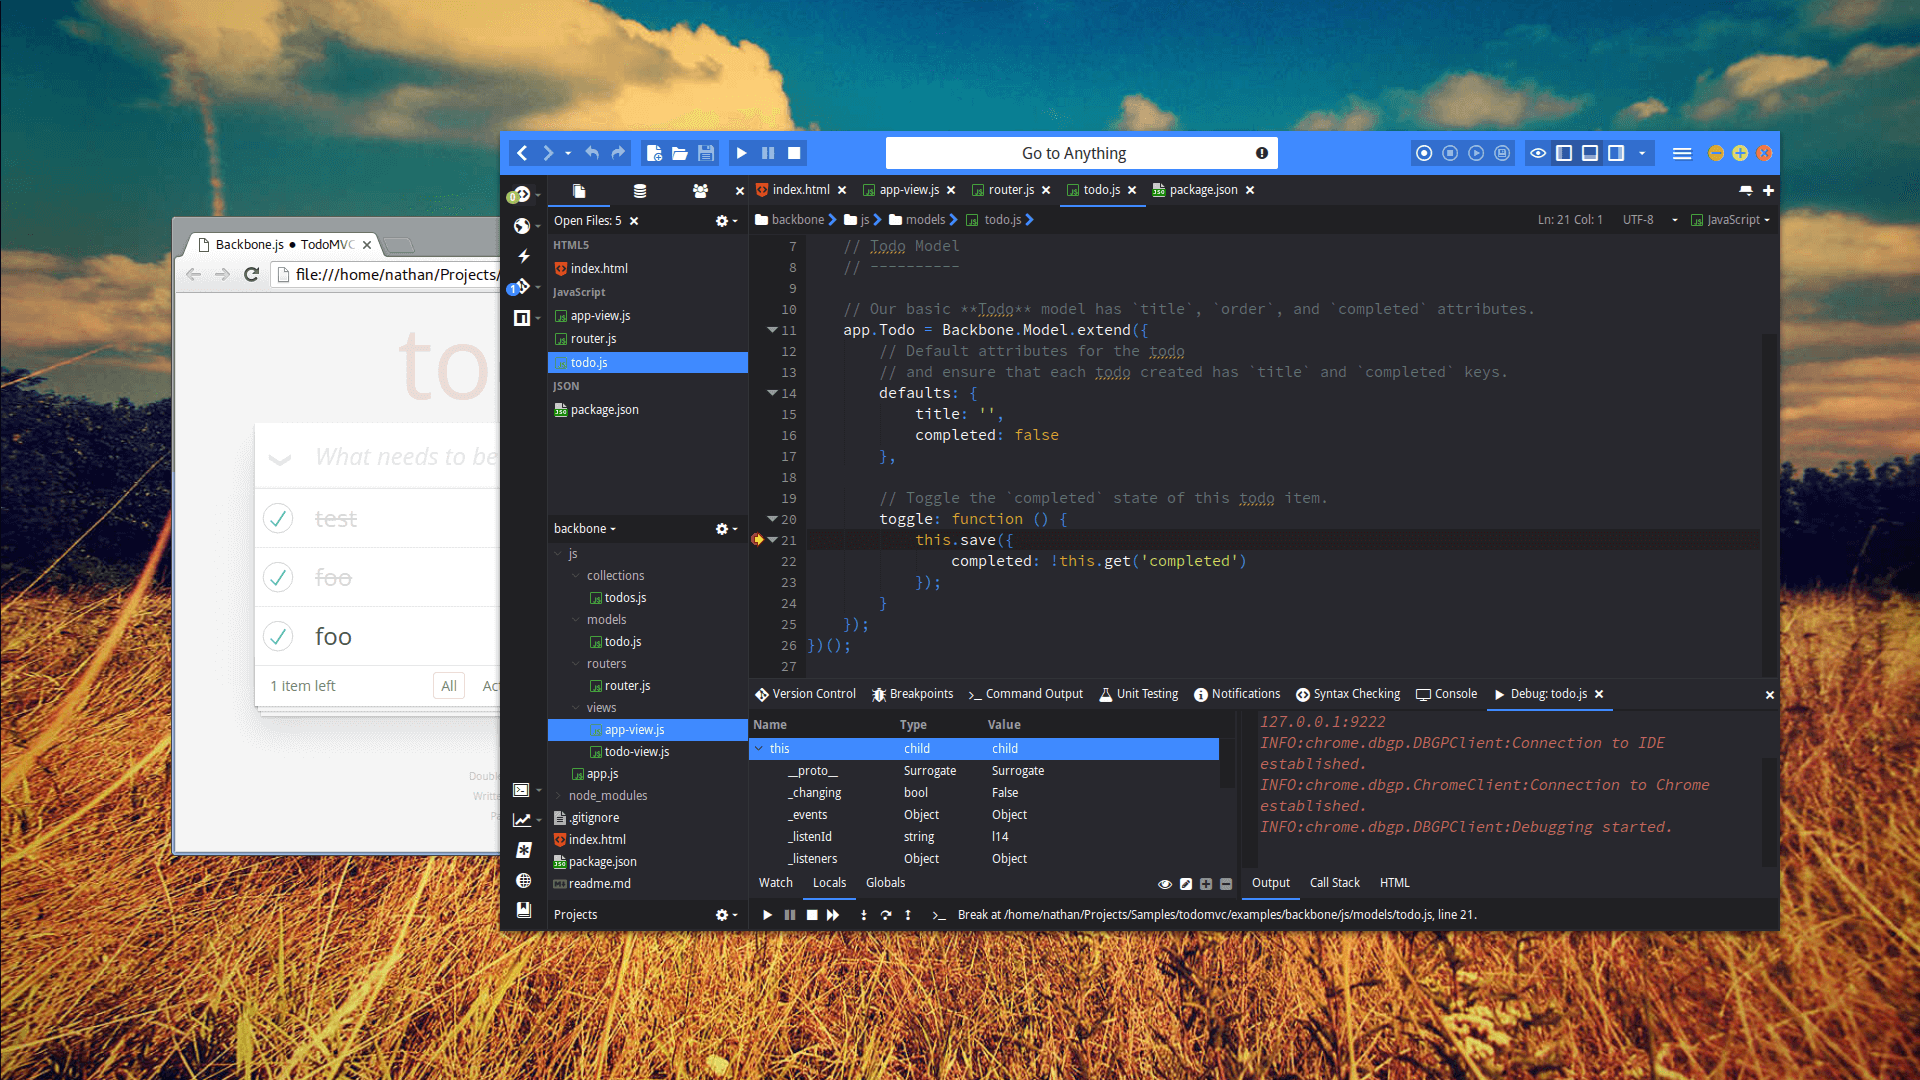Open a file using folder icon

tap(680, 153)
